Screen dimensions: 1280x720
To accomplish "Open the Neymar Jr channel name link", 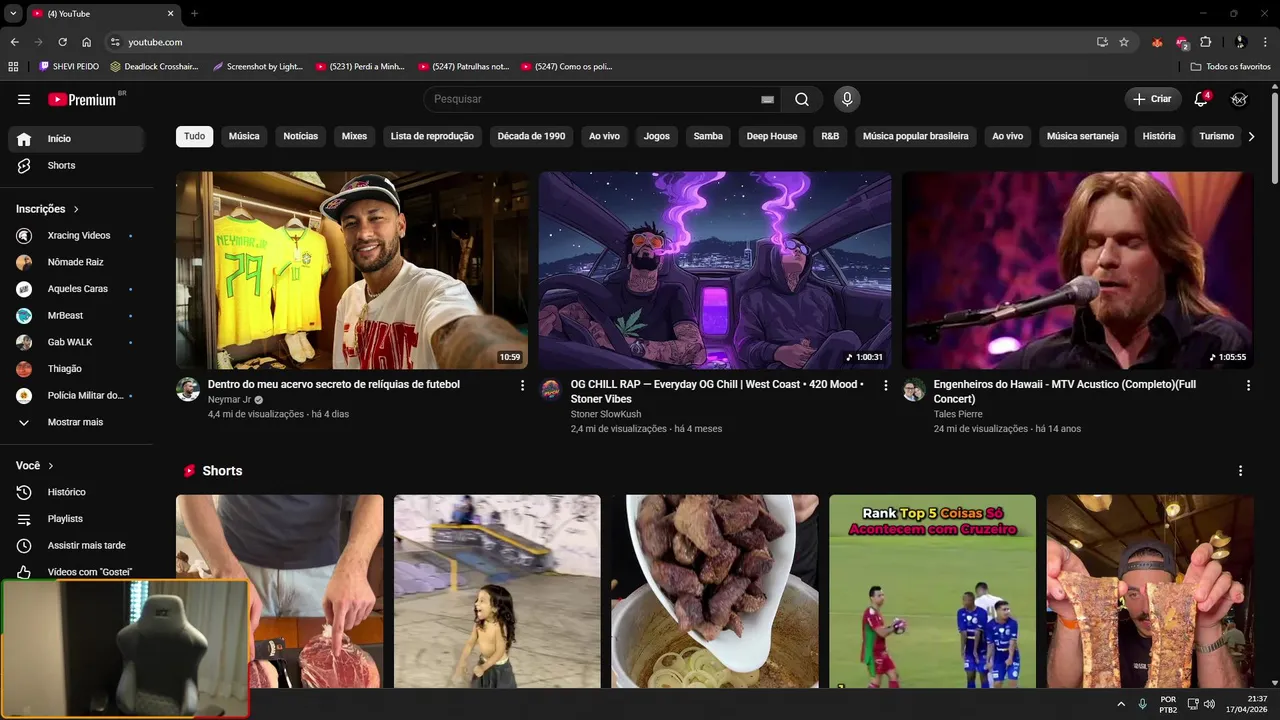I will click(x=229, y=399).
